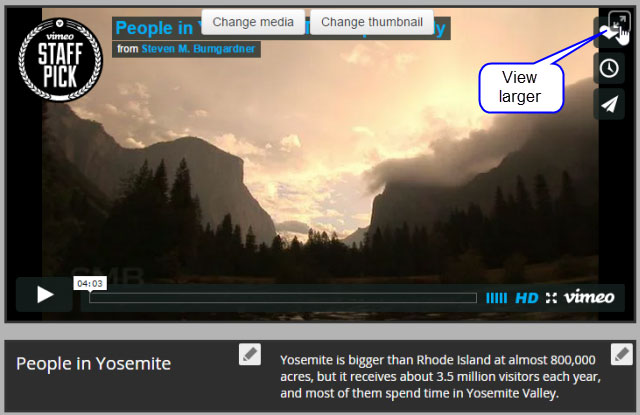This screenshot has width=640, height=415.
Task: Add video to Watch Later with clock icon
Action: (x=609, y=68)
